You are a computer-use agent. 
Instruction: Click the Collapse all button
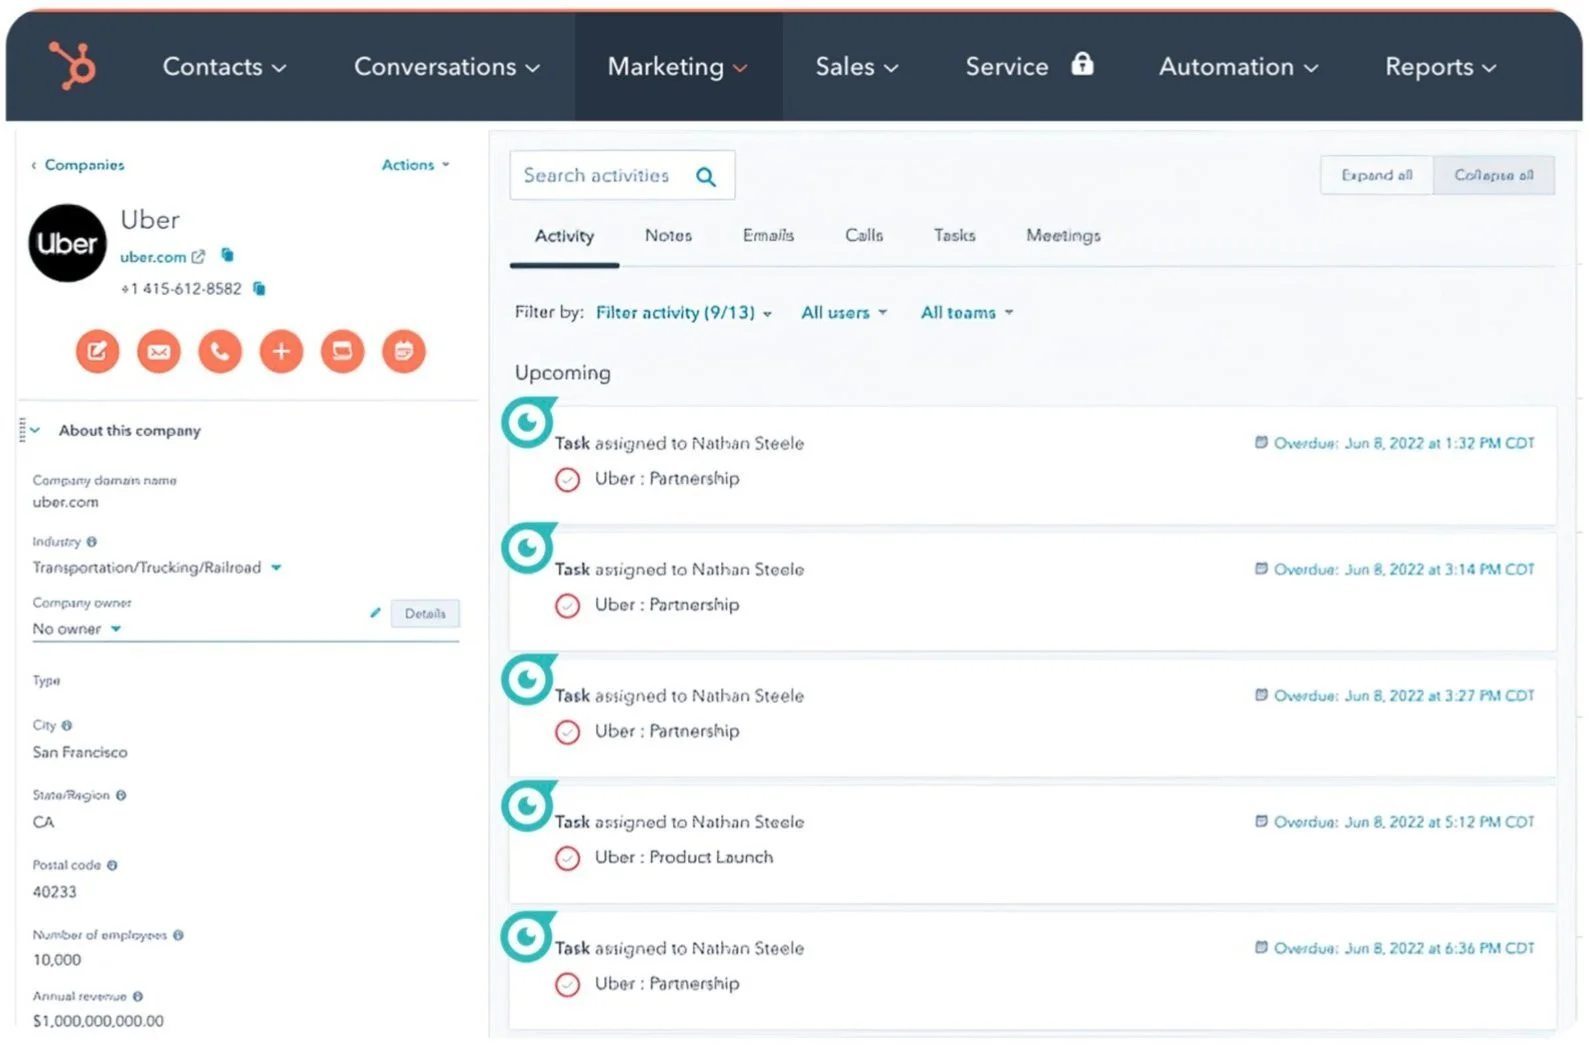[1494, 175]
